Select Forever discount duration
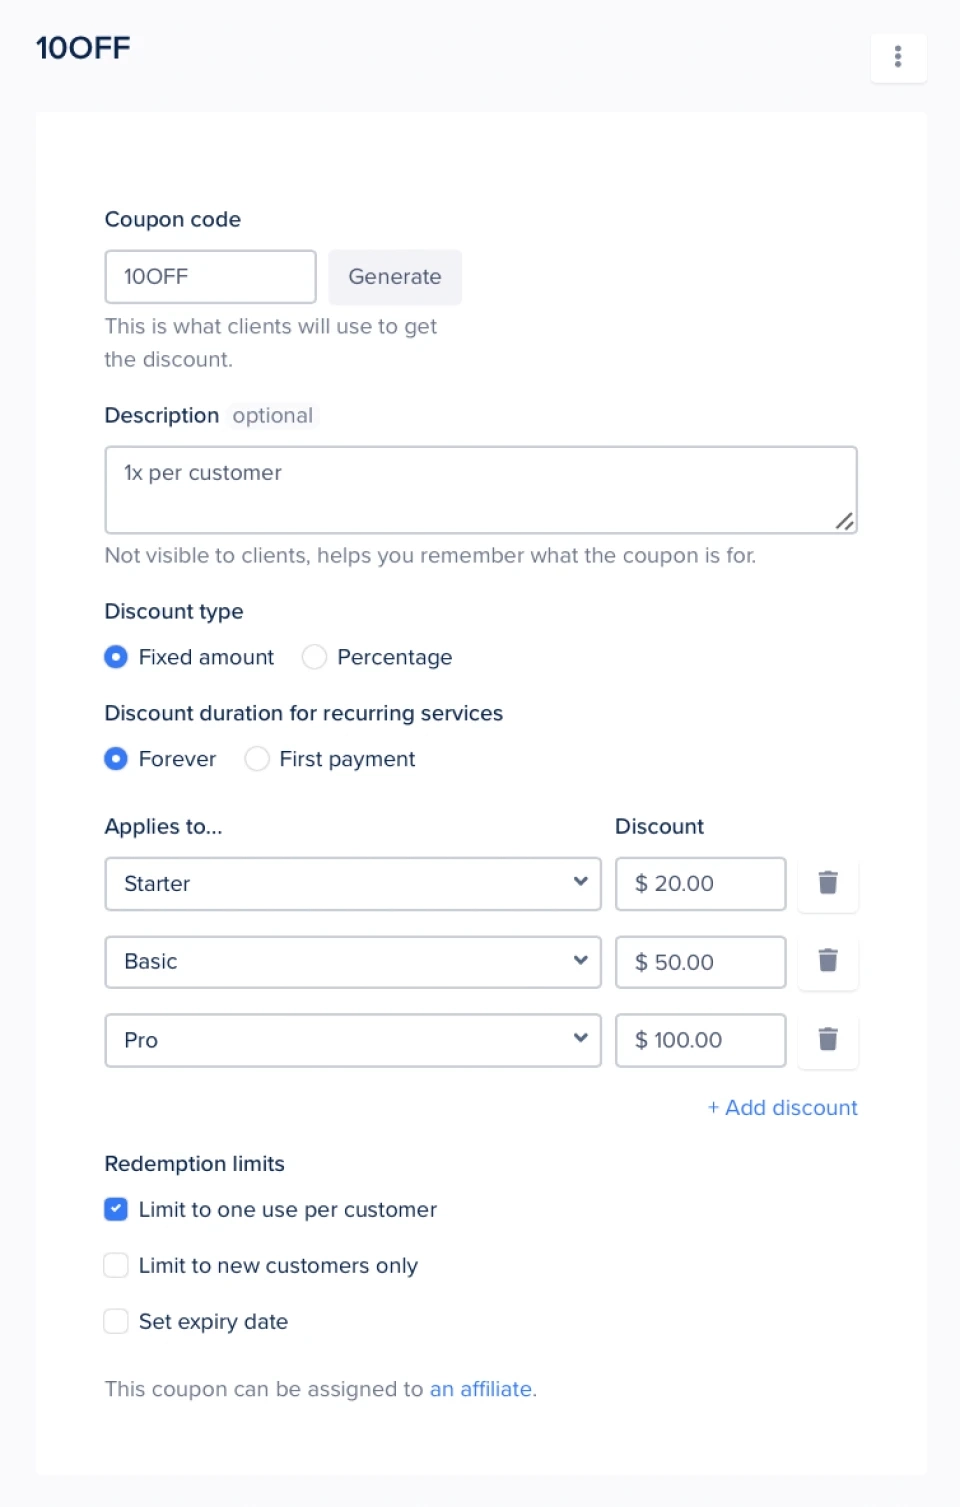960x1507 pixels. pos(115,759)
